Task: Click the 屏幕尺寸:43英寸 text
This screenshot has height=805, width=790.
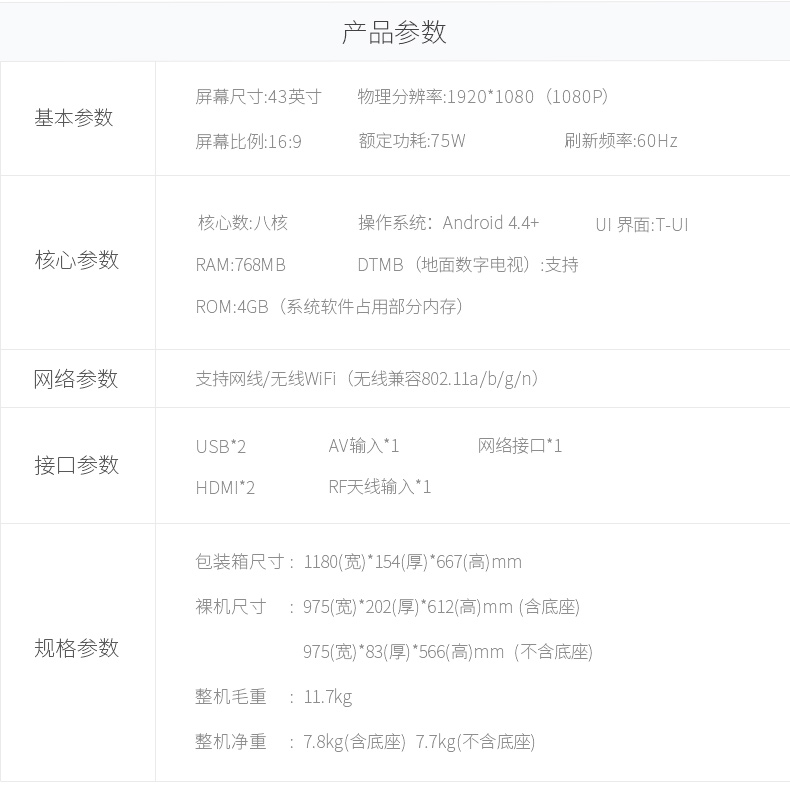Action: click(258, 97)
